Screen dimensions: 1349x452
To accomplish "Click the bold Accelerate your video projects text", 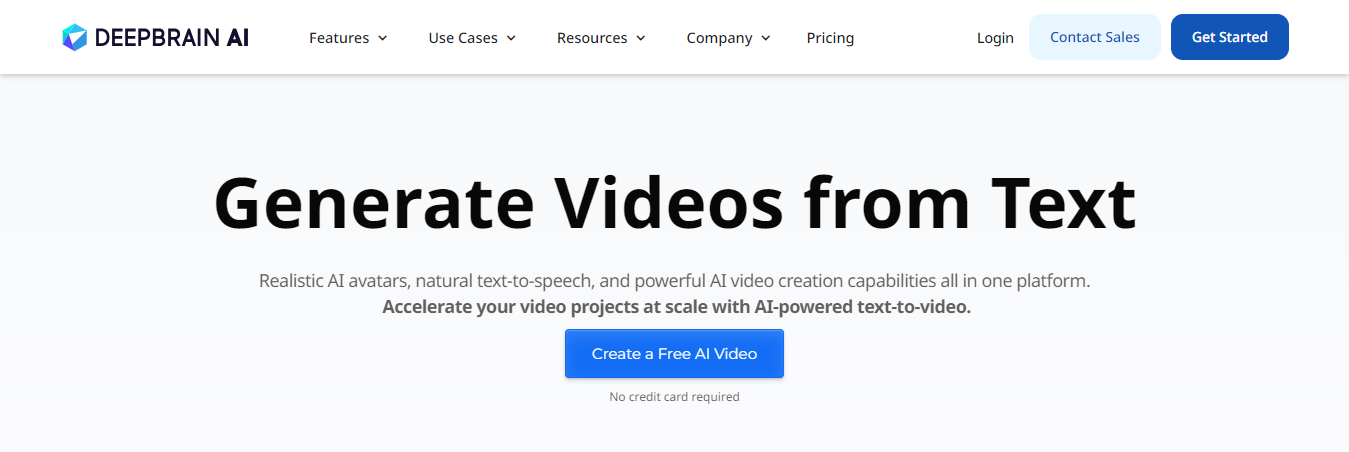I will (x=676, y=307).
